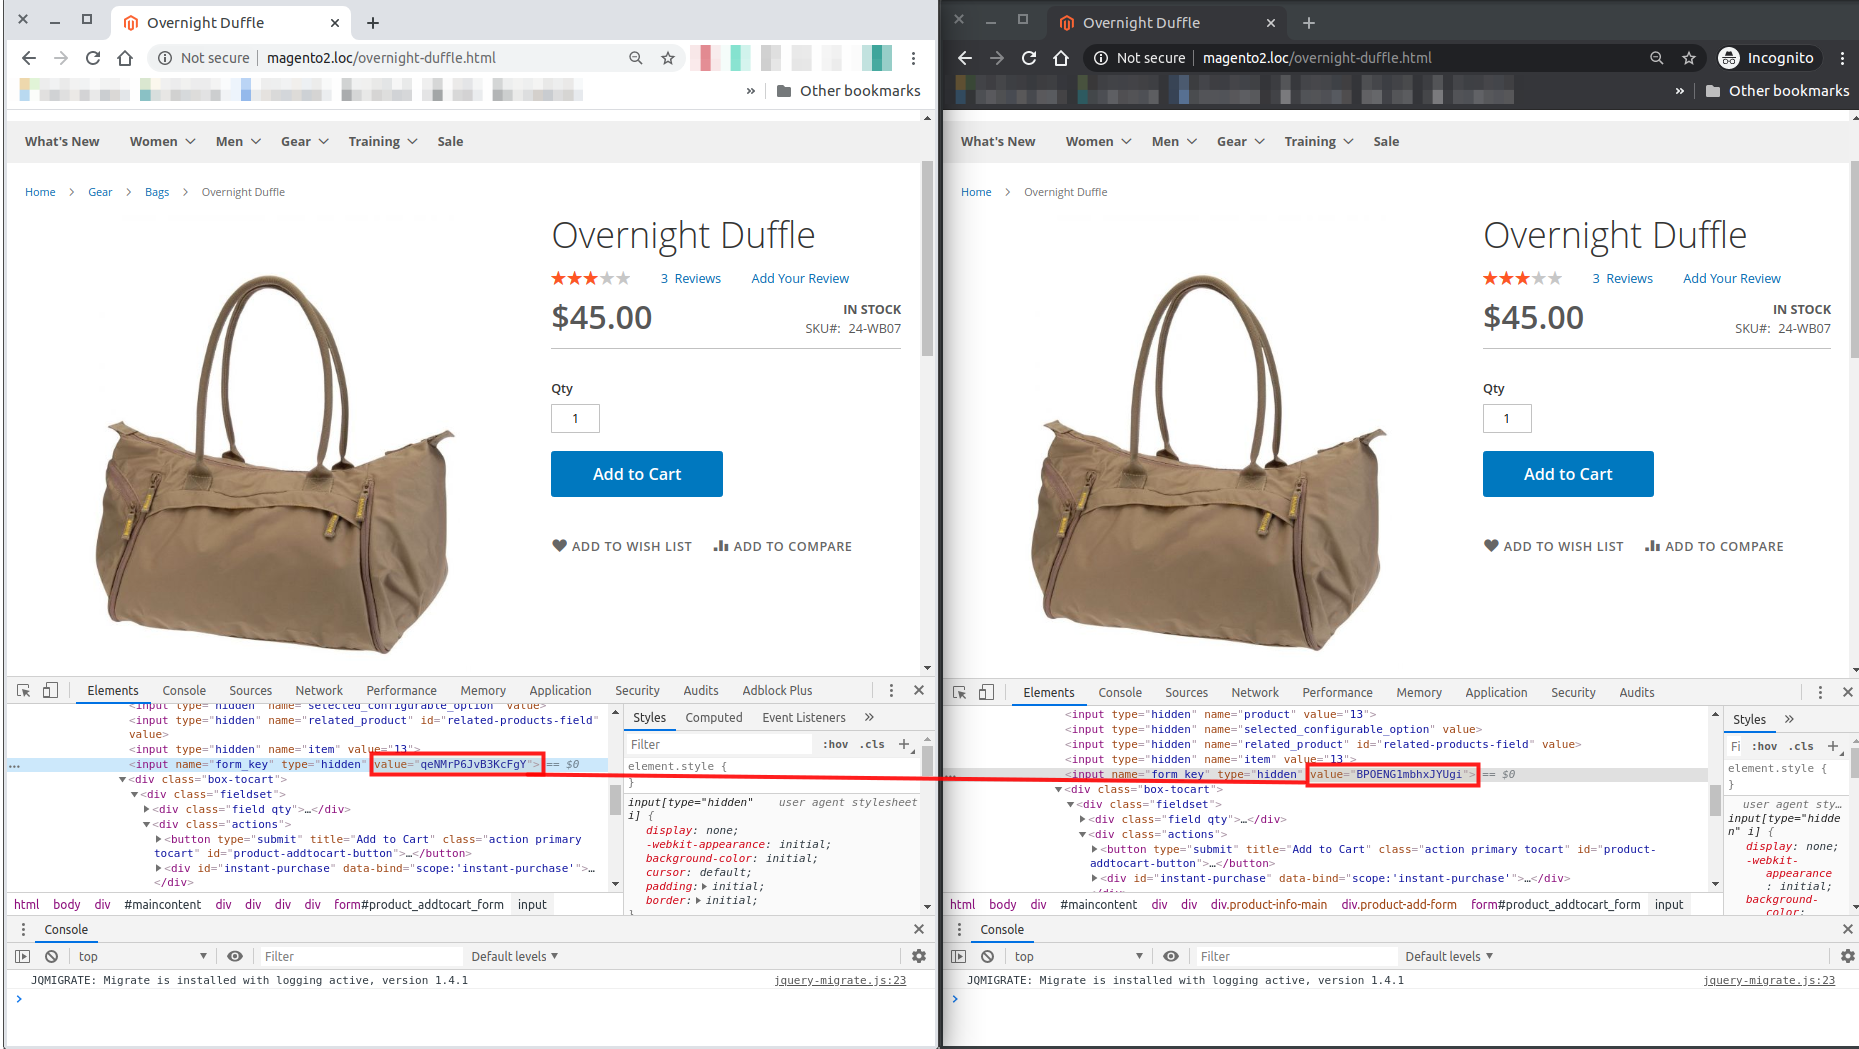The height and width of the screenshot is (1049, 1859).
Task: Open Default levels dropdown in right console
Action: click(x=1449, y=956)
